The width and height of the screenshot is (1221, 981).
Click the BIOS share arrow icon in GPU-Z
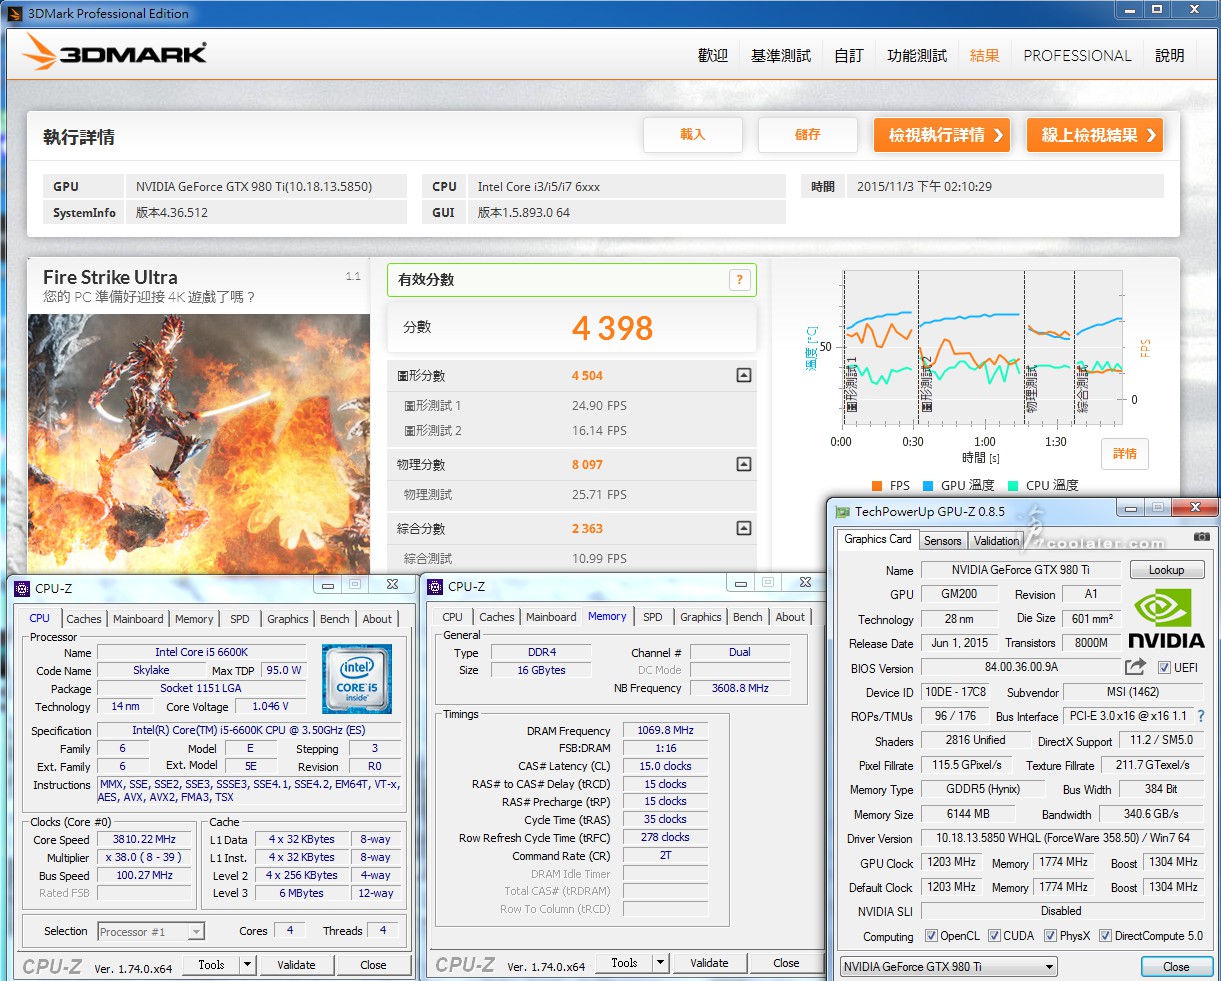tap(1135, 667)
